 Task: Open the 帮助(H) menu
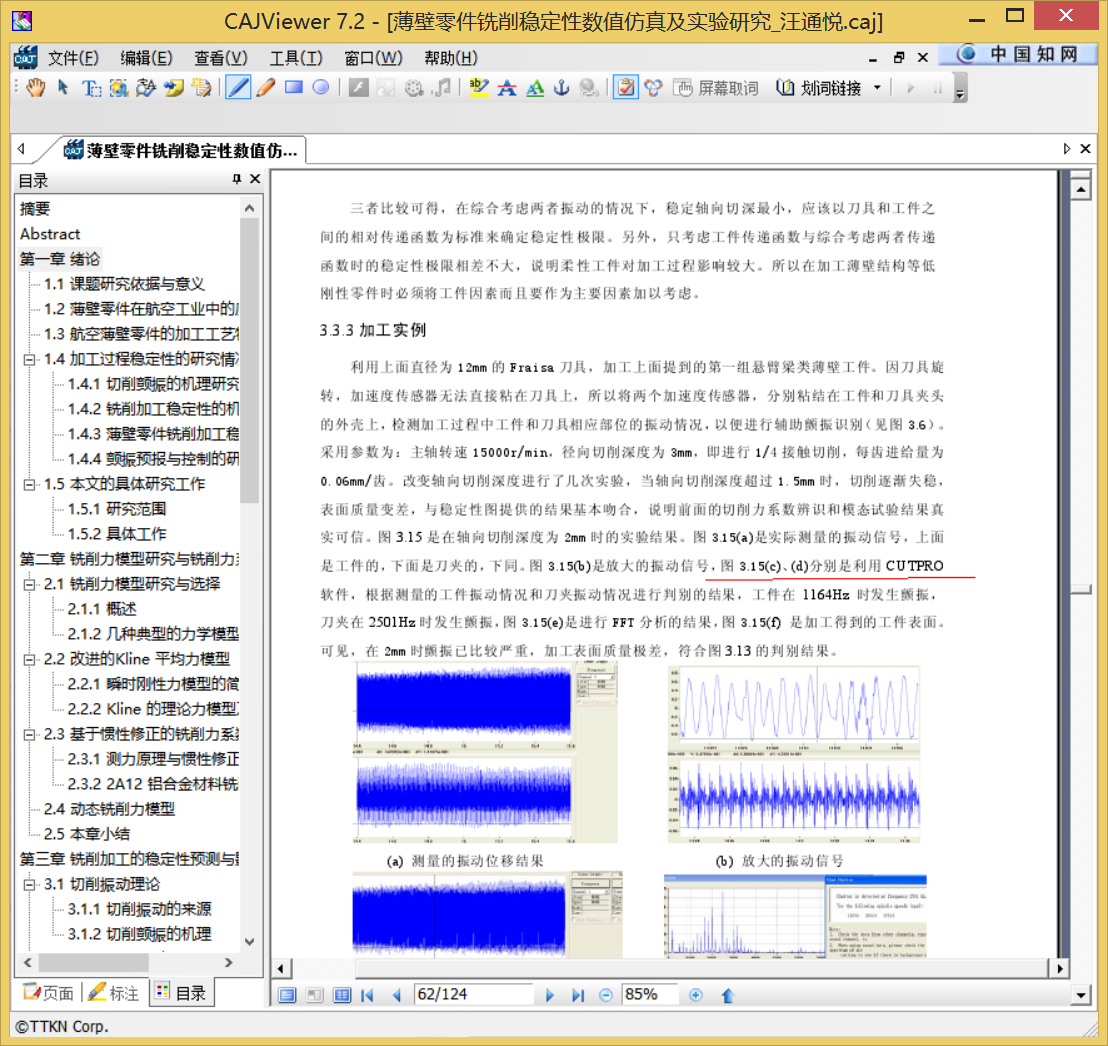coord(451,58)
